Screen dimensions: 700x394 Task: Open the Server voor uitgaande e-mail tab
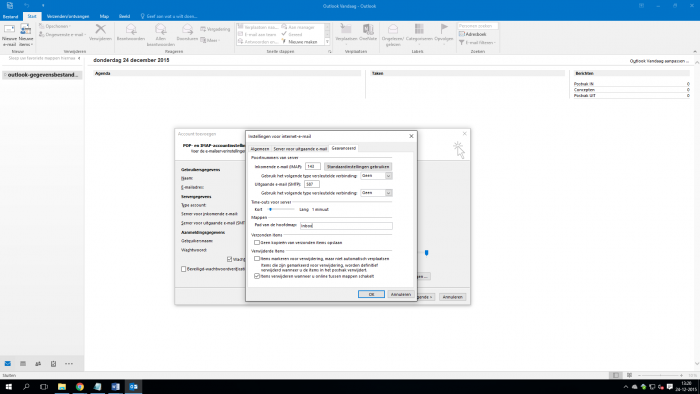[300, 149]
